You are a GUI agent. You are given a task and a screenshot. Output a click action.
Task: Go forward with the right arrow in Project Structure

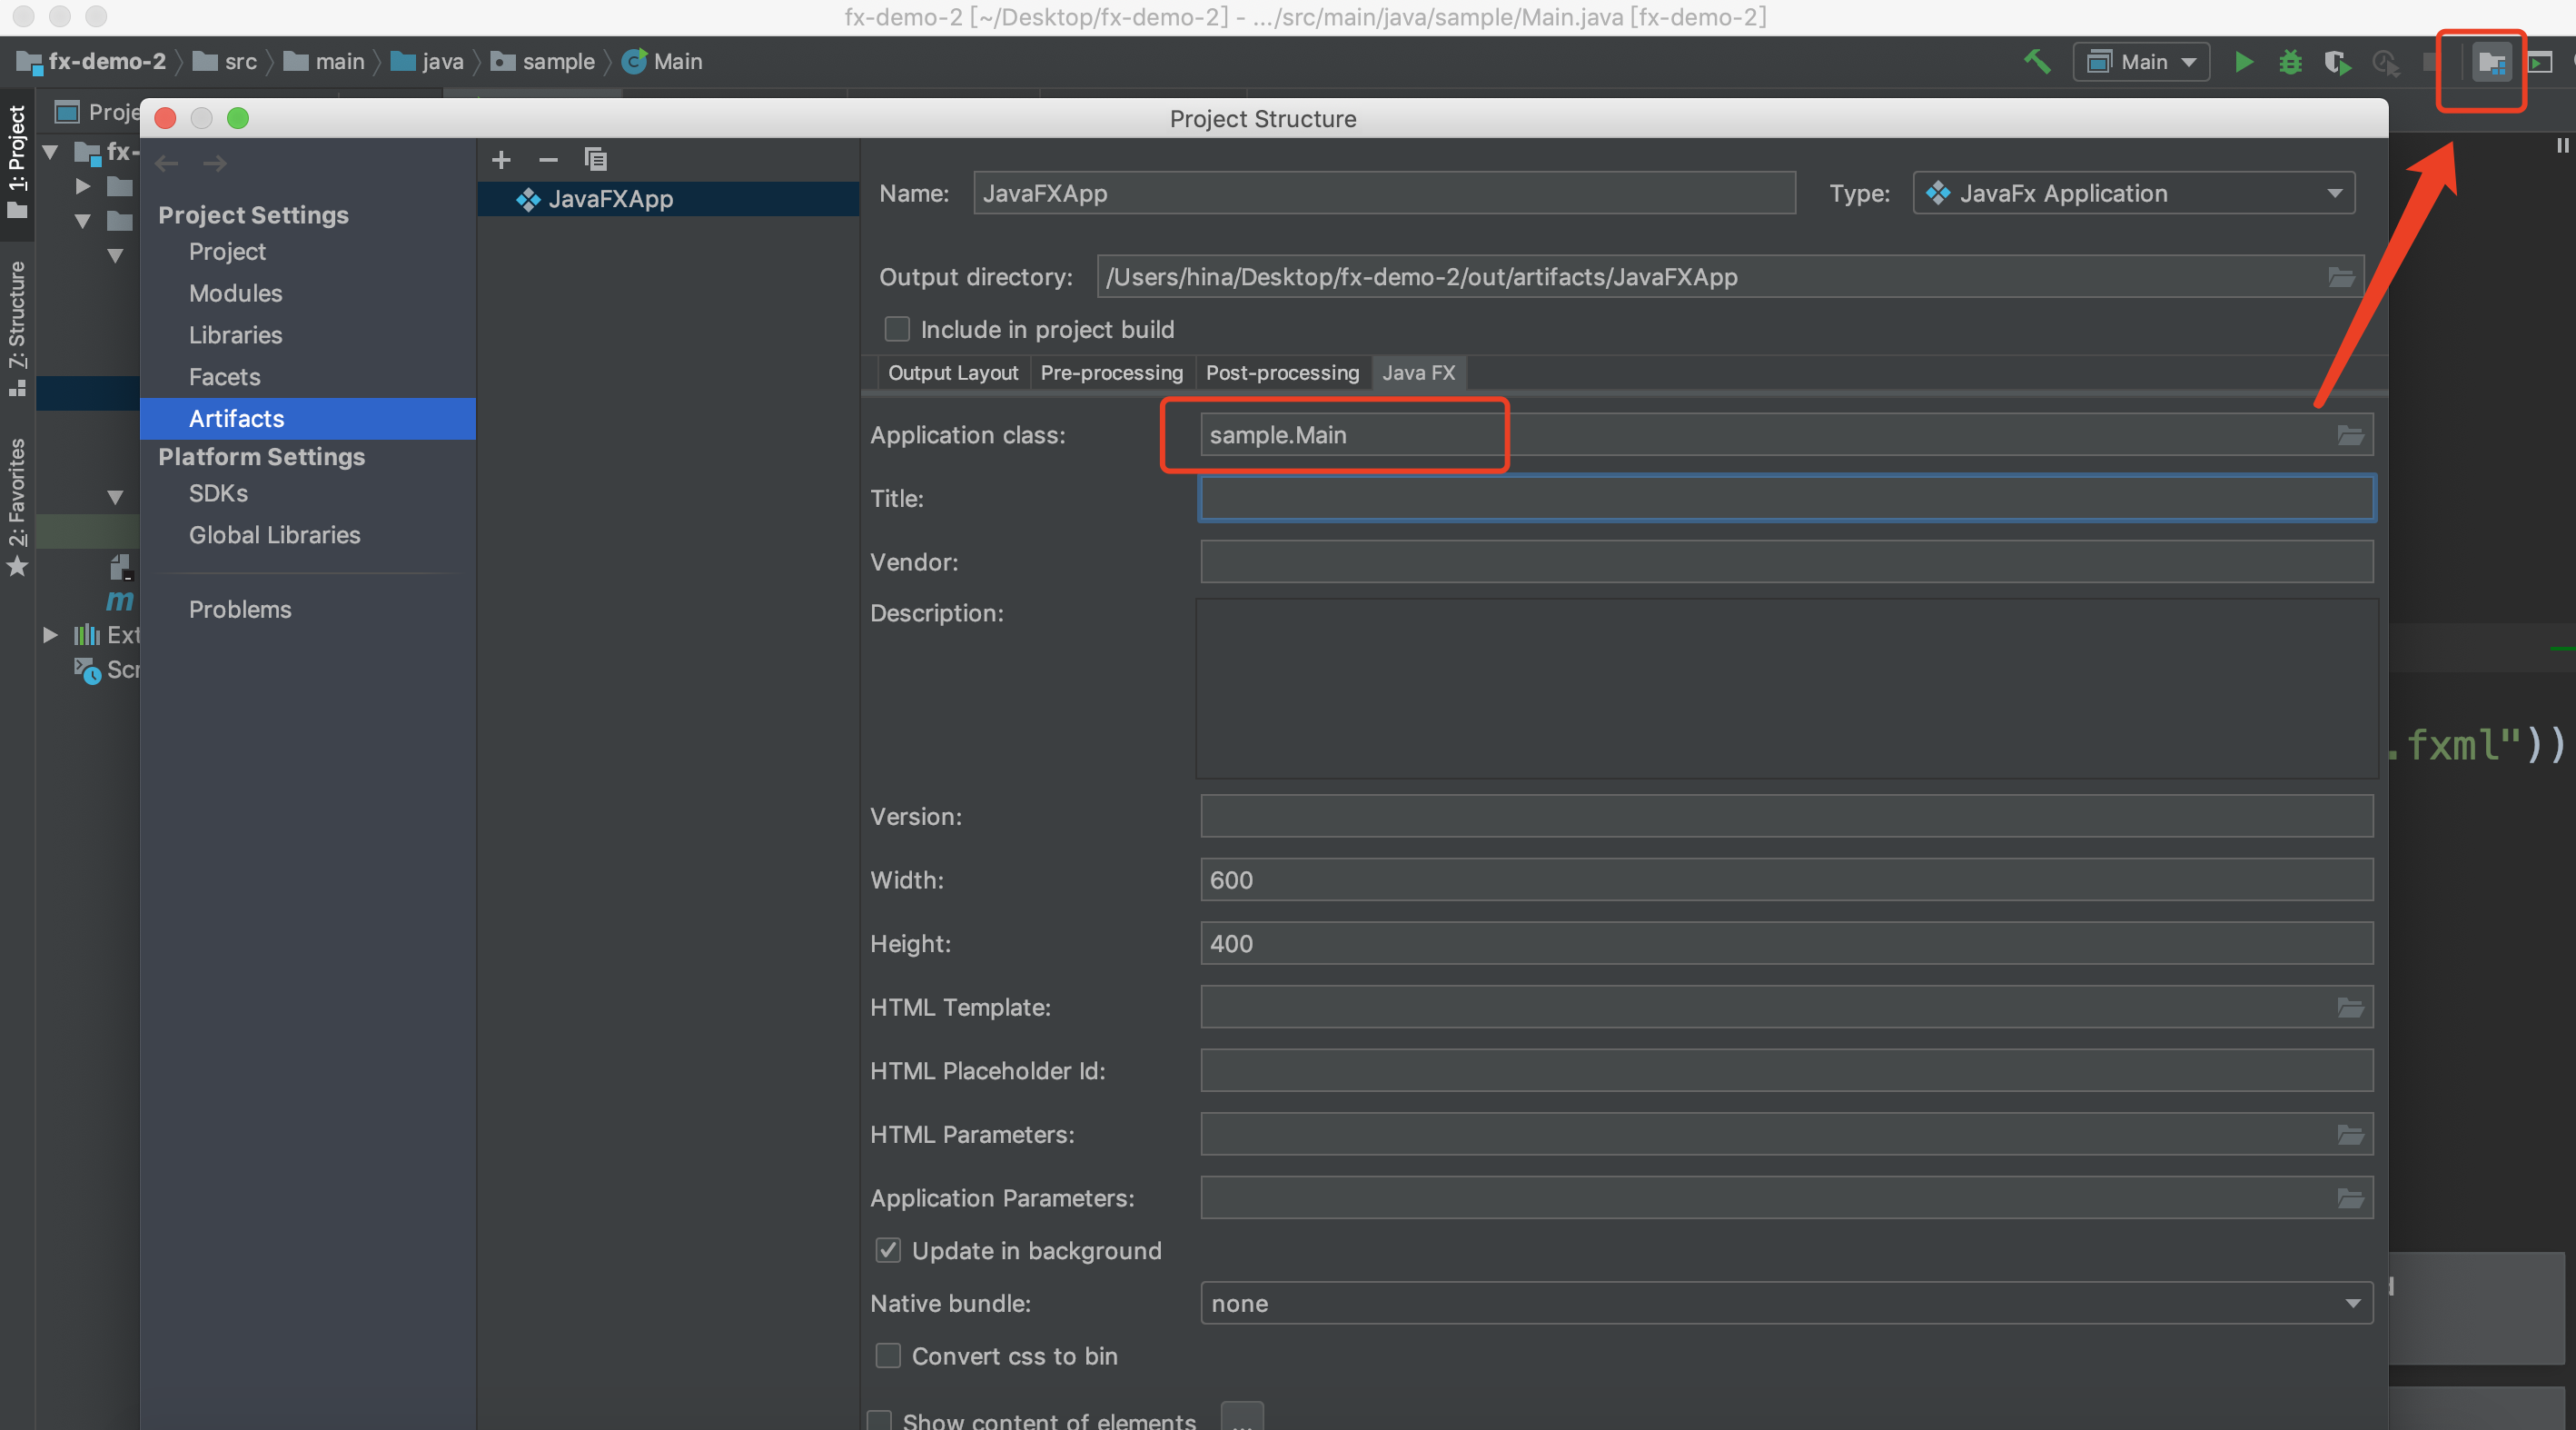[214, 162]
